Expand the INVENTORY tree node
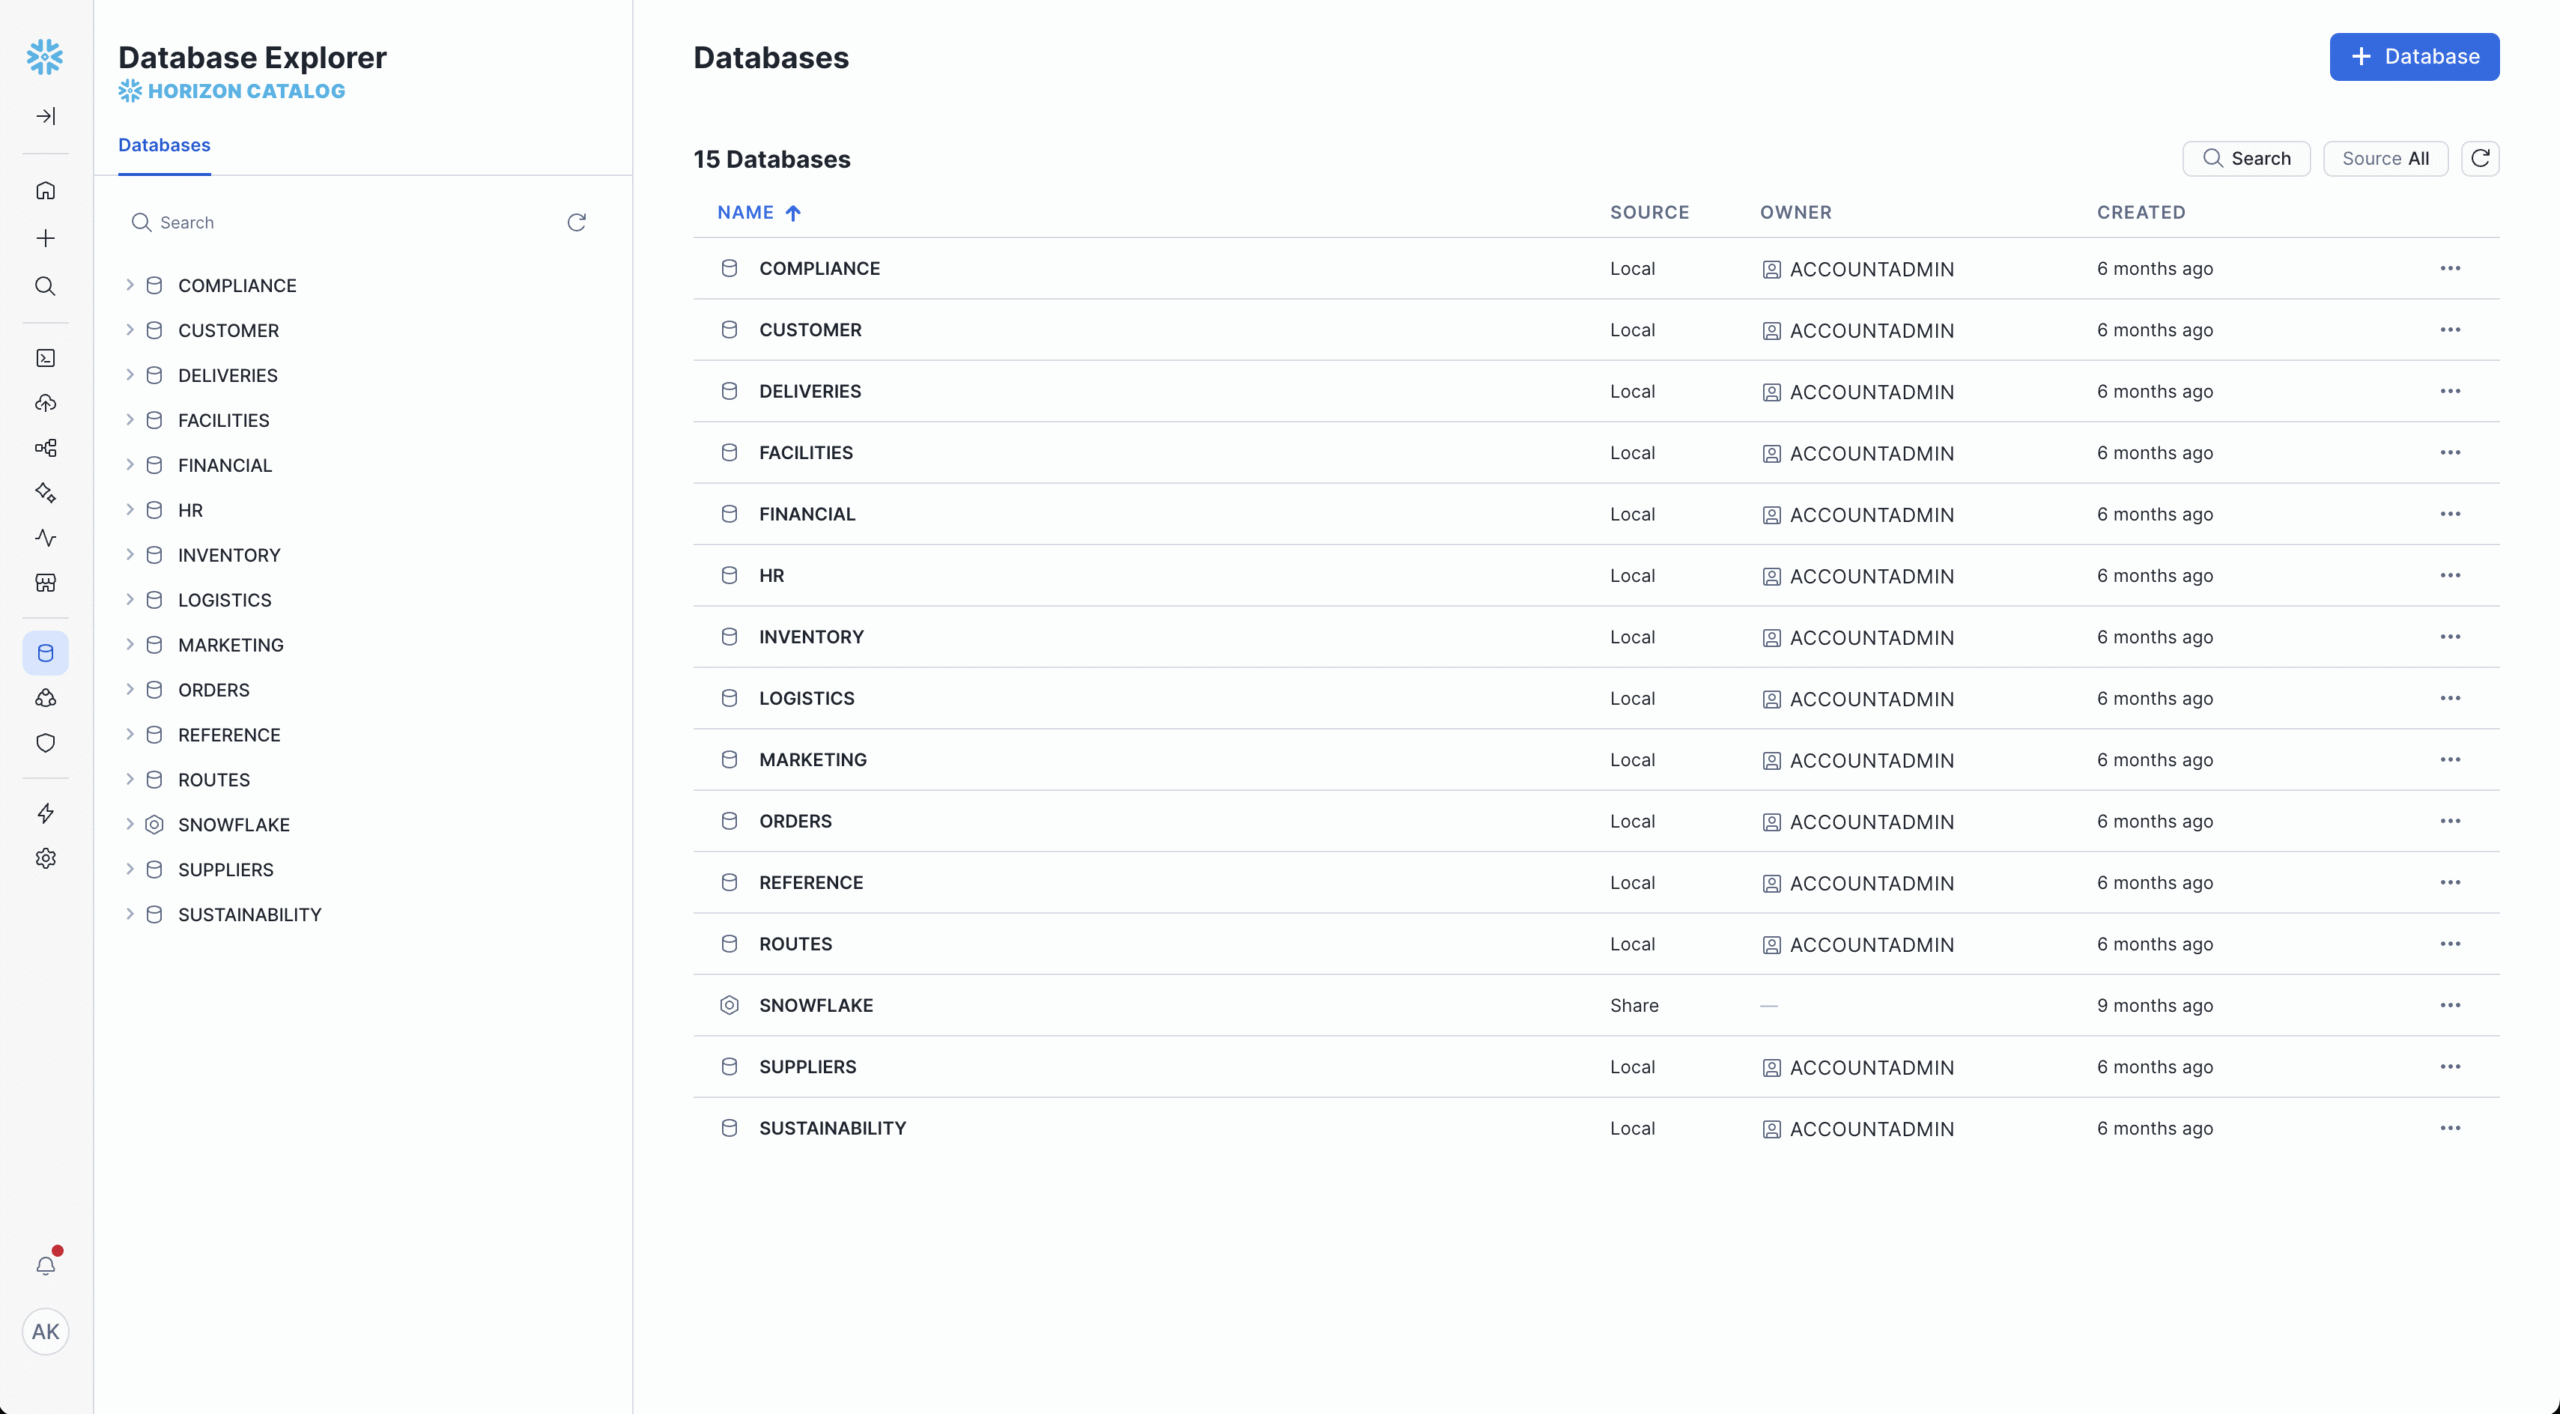 (x=130, y=555)
